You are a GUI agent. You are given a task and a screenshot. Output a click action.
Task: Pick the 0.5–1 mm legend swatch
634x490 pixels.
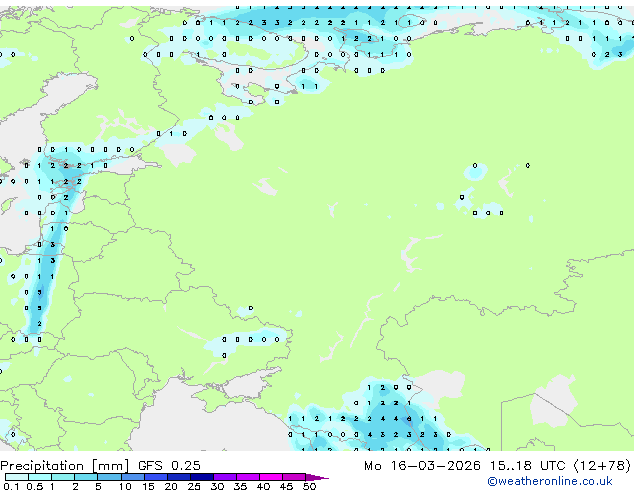(40, 477)
